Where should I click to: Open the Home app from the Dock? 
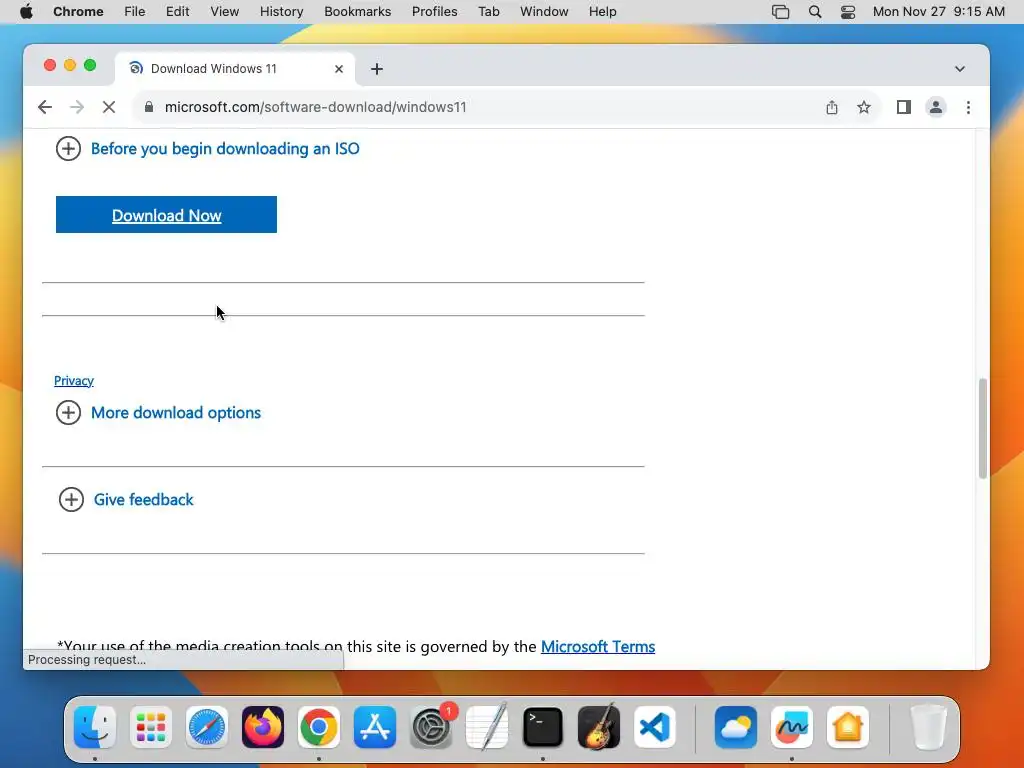848,727
